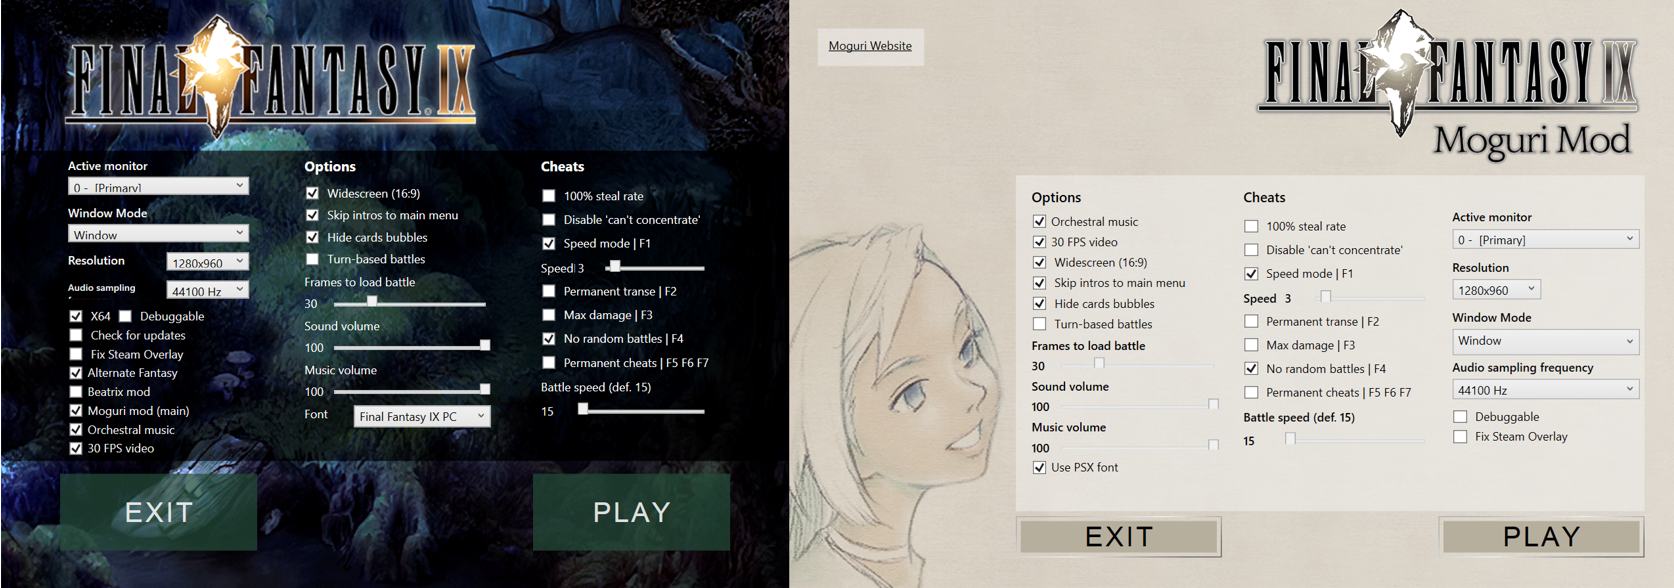Click EXIT button in dark launcher
Image resolution: width=1674 pixels, height=588 pixels.
(158, 512)
